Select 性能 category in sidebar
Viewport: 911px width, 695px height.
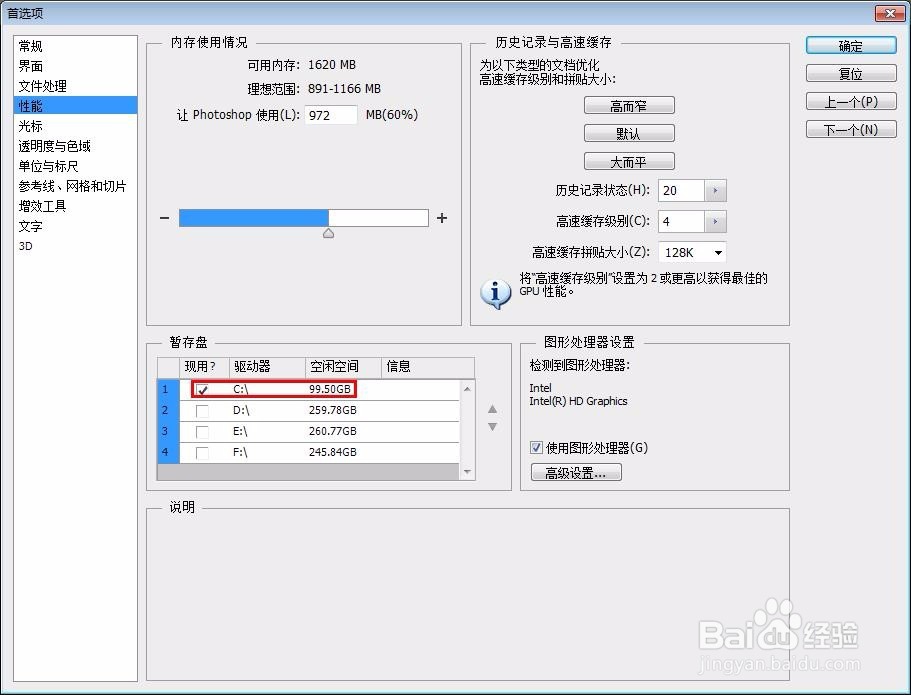[x=75, y=106]
